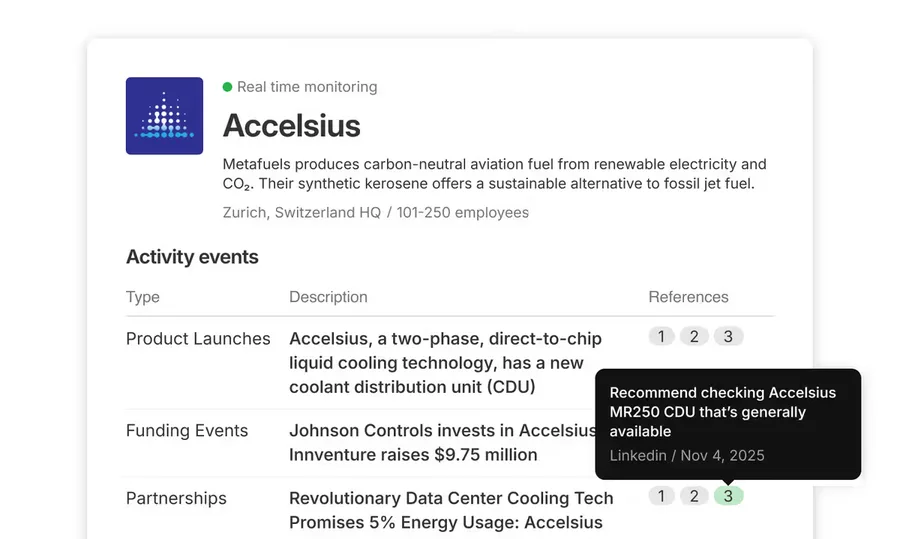Open reference 3 for Product Launches
The image size is (900, 539).
728,336
